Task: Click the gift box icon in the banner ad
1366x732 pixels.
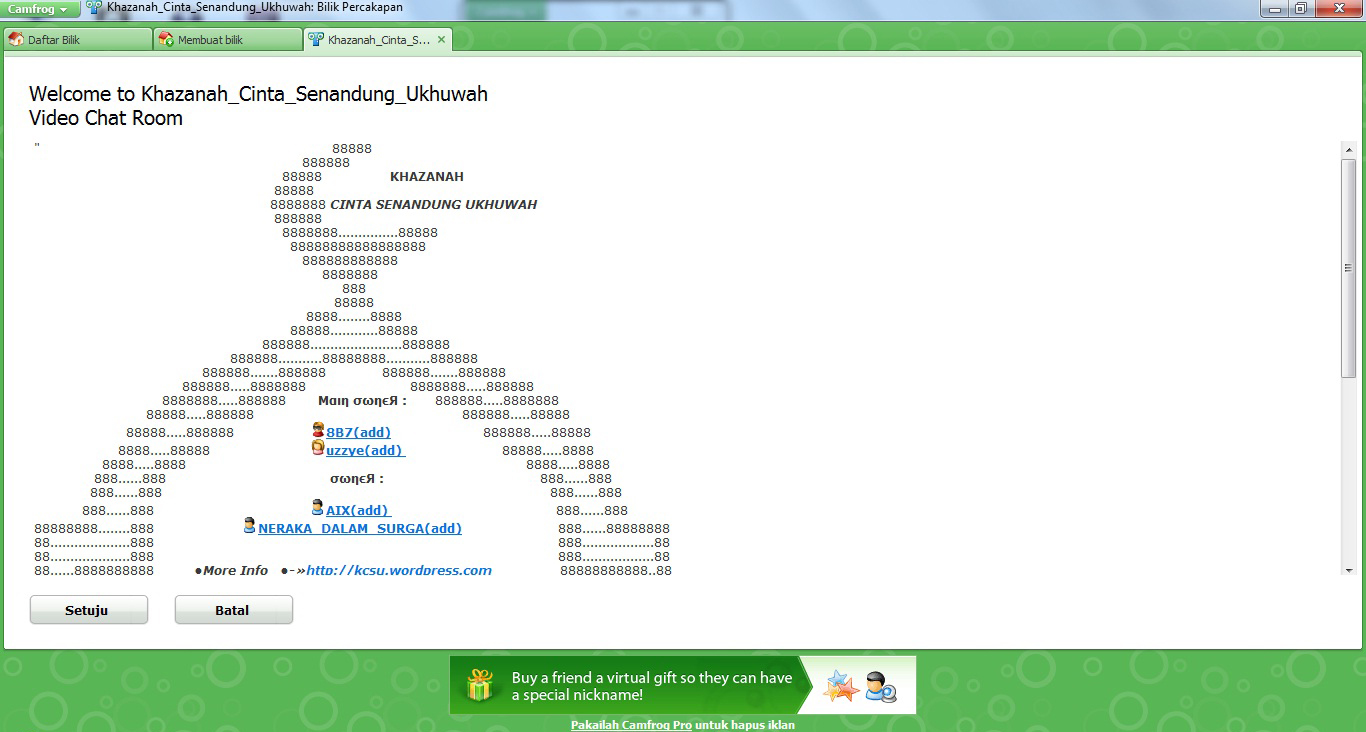Action: tap(478, 684)
